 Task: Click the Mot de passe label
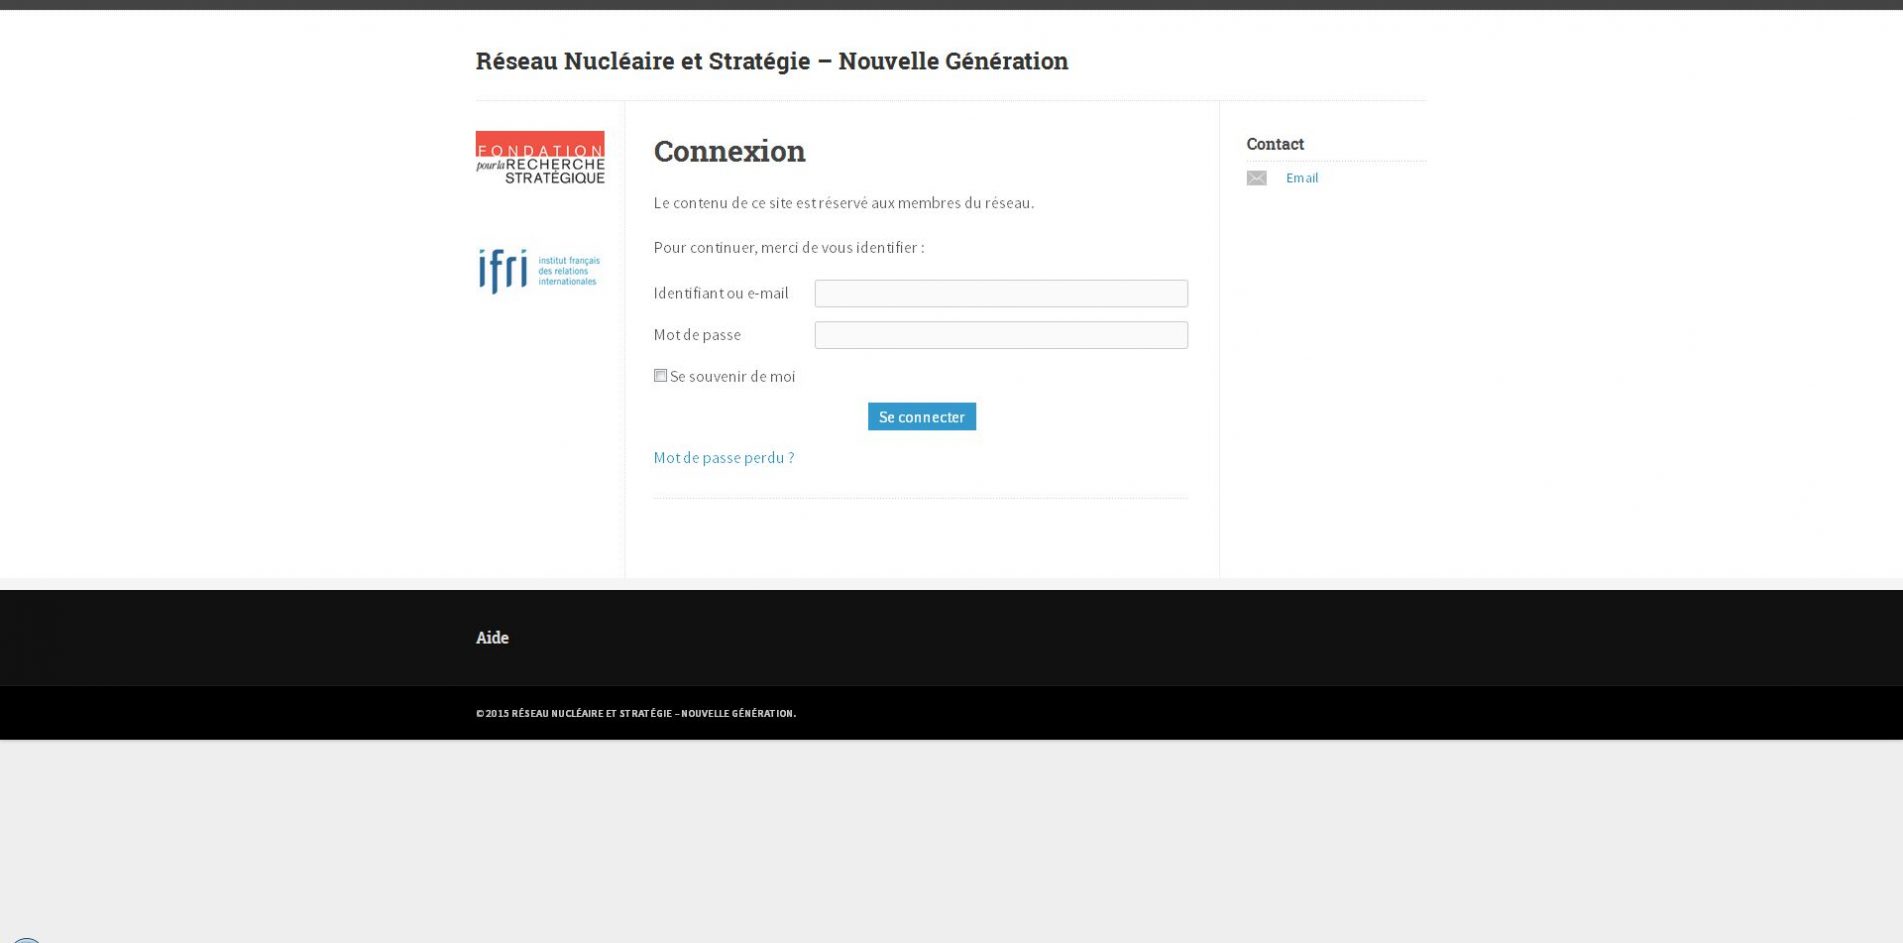[x=697, y=335]
